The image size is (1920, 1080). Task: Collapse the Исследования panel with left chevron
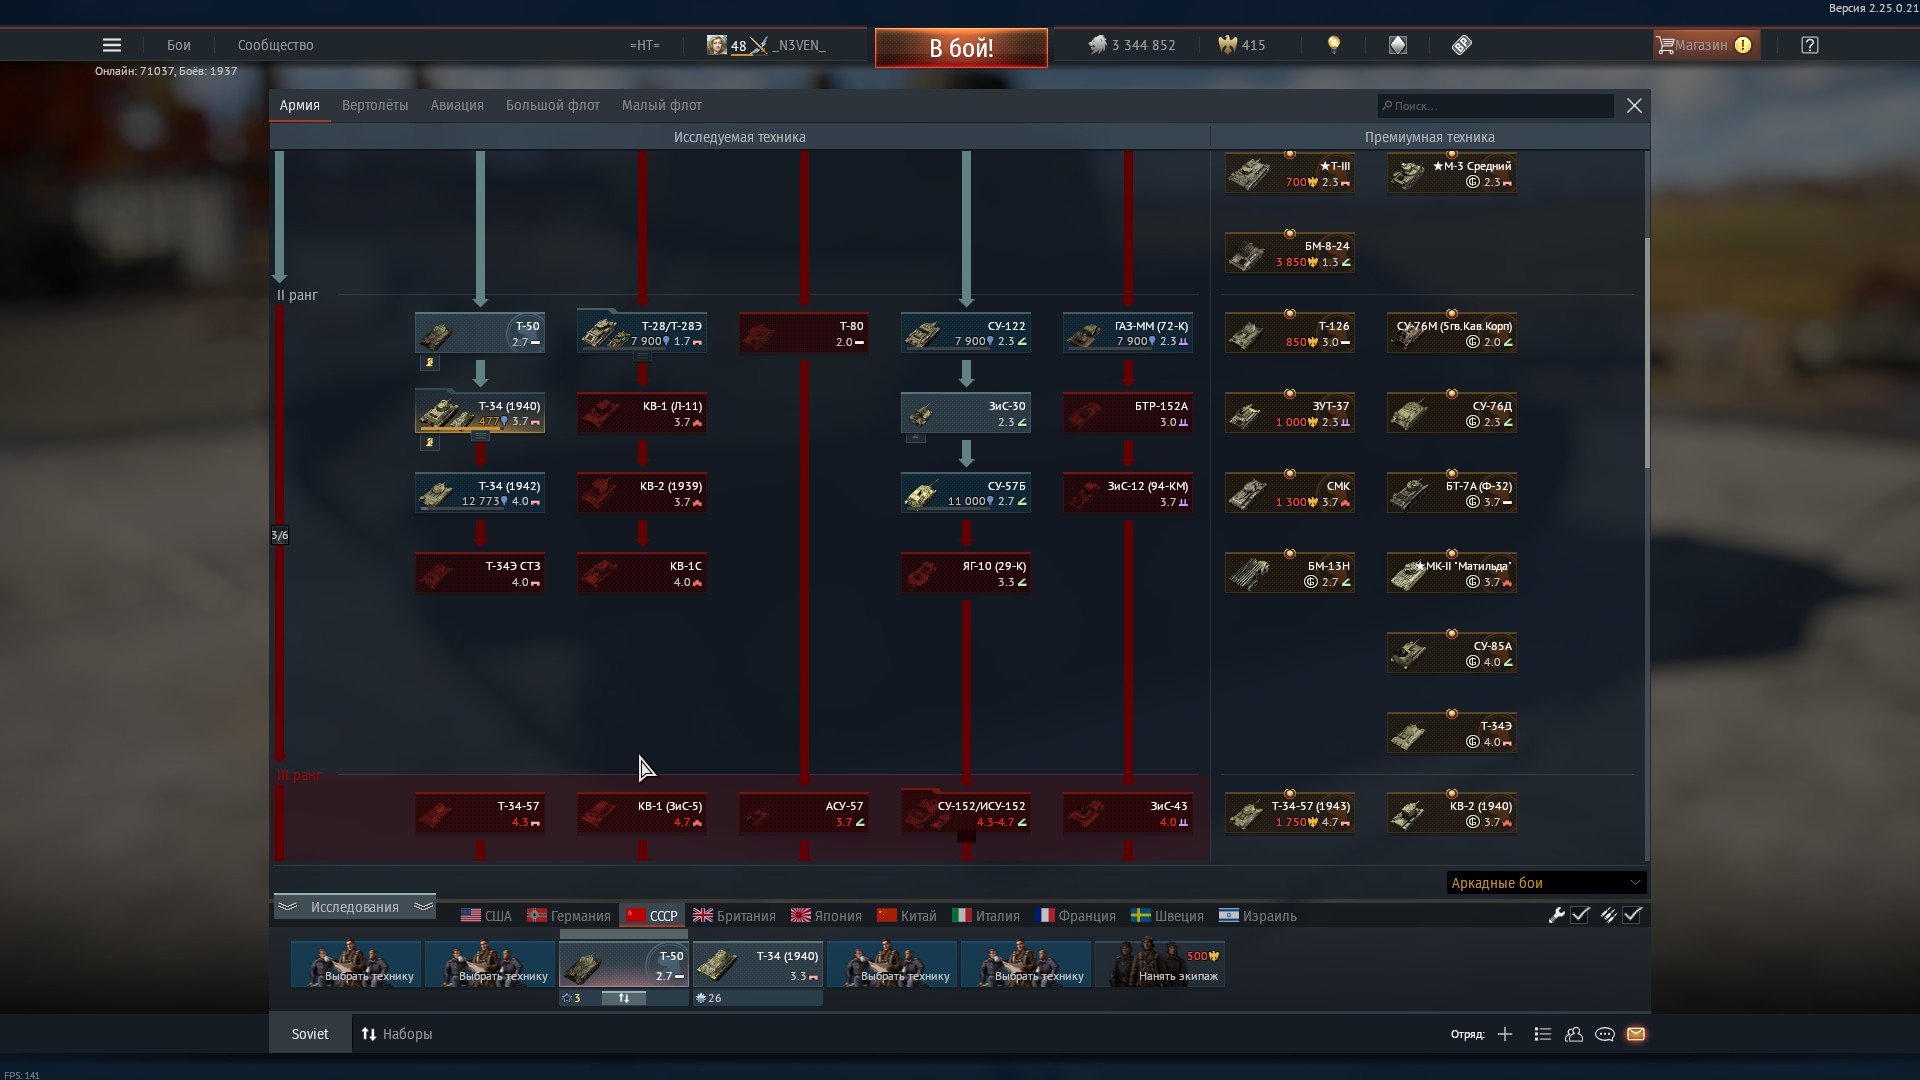[288, 907]
